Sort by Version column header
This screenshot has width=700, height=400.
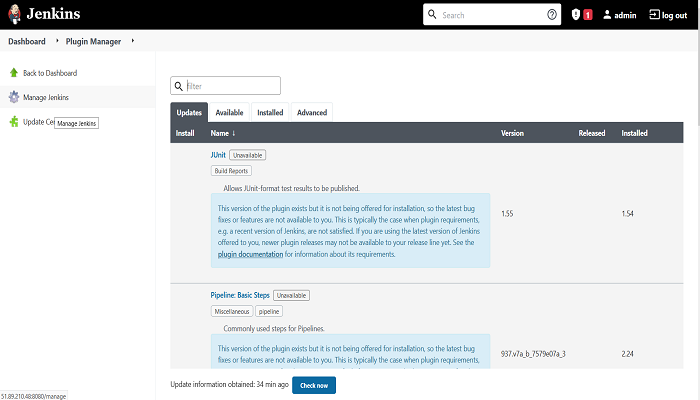512,133
